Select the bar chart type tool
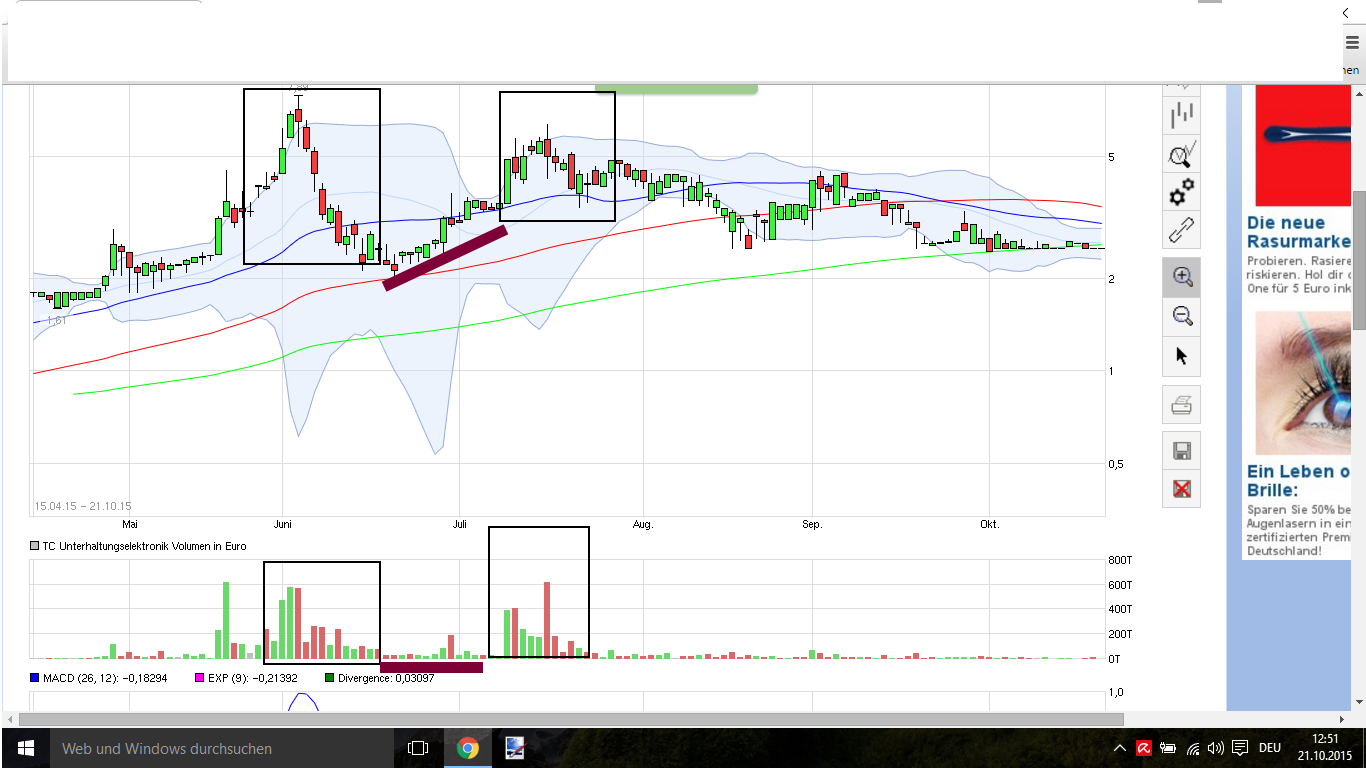Screen dimensions: 1366x768 (1182, 115)
